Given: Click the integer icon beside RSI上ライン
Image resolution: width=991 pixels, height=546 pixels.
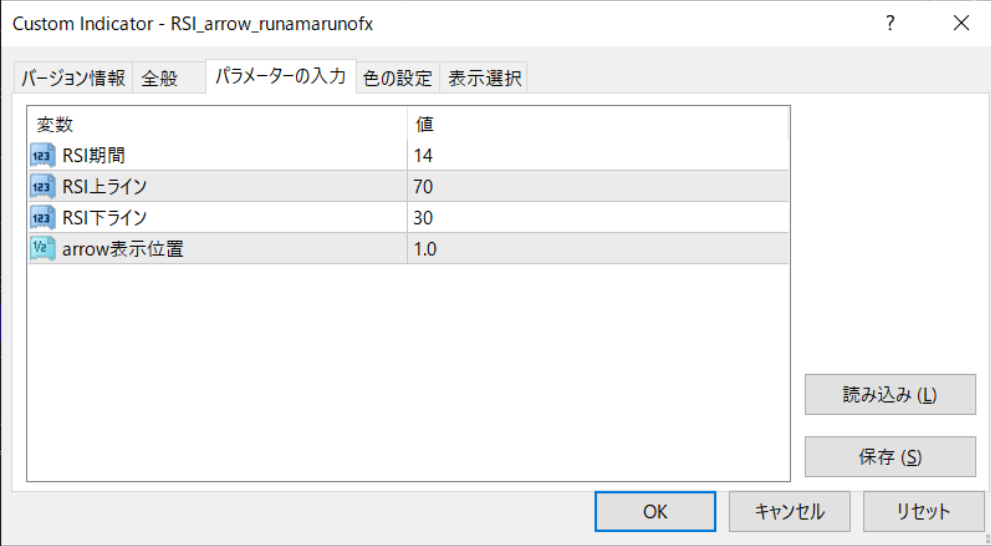Looking at the screenshot, I should coord(43,186).
